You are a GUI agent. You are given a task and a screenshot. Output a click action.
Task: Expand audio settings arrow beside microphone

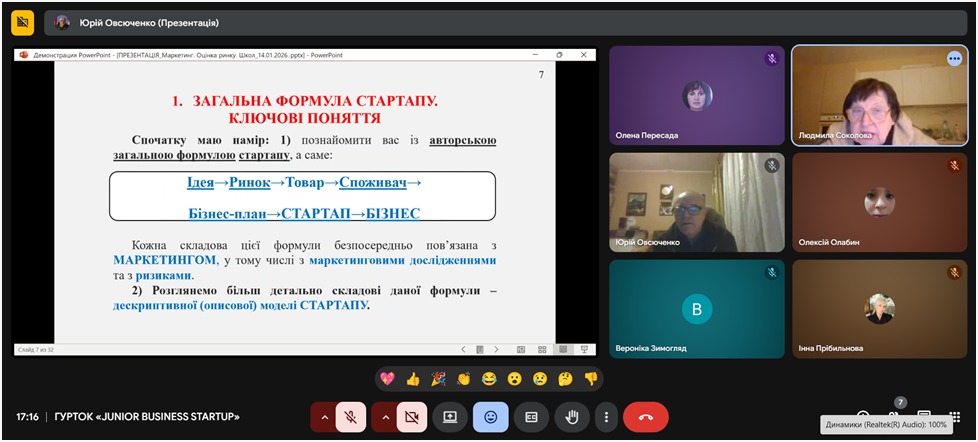tap(323, 417)
